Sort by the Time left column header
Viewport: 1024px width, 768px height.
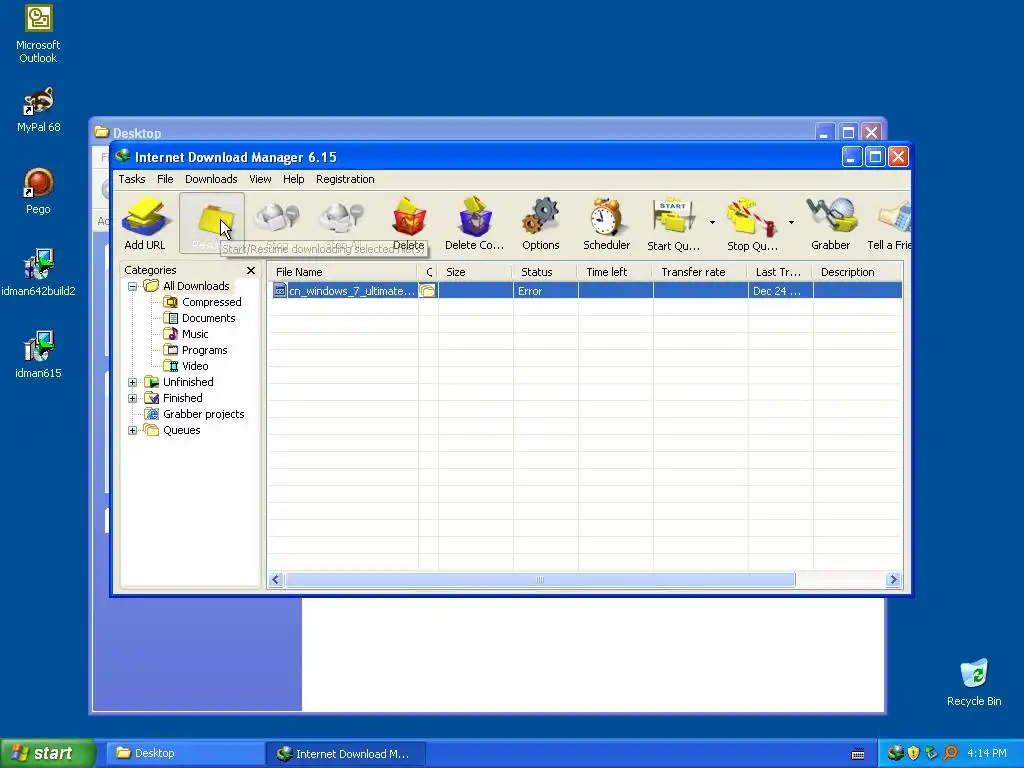click(615, 272)
